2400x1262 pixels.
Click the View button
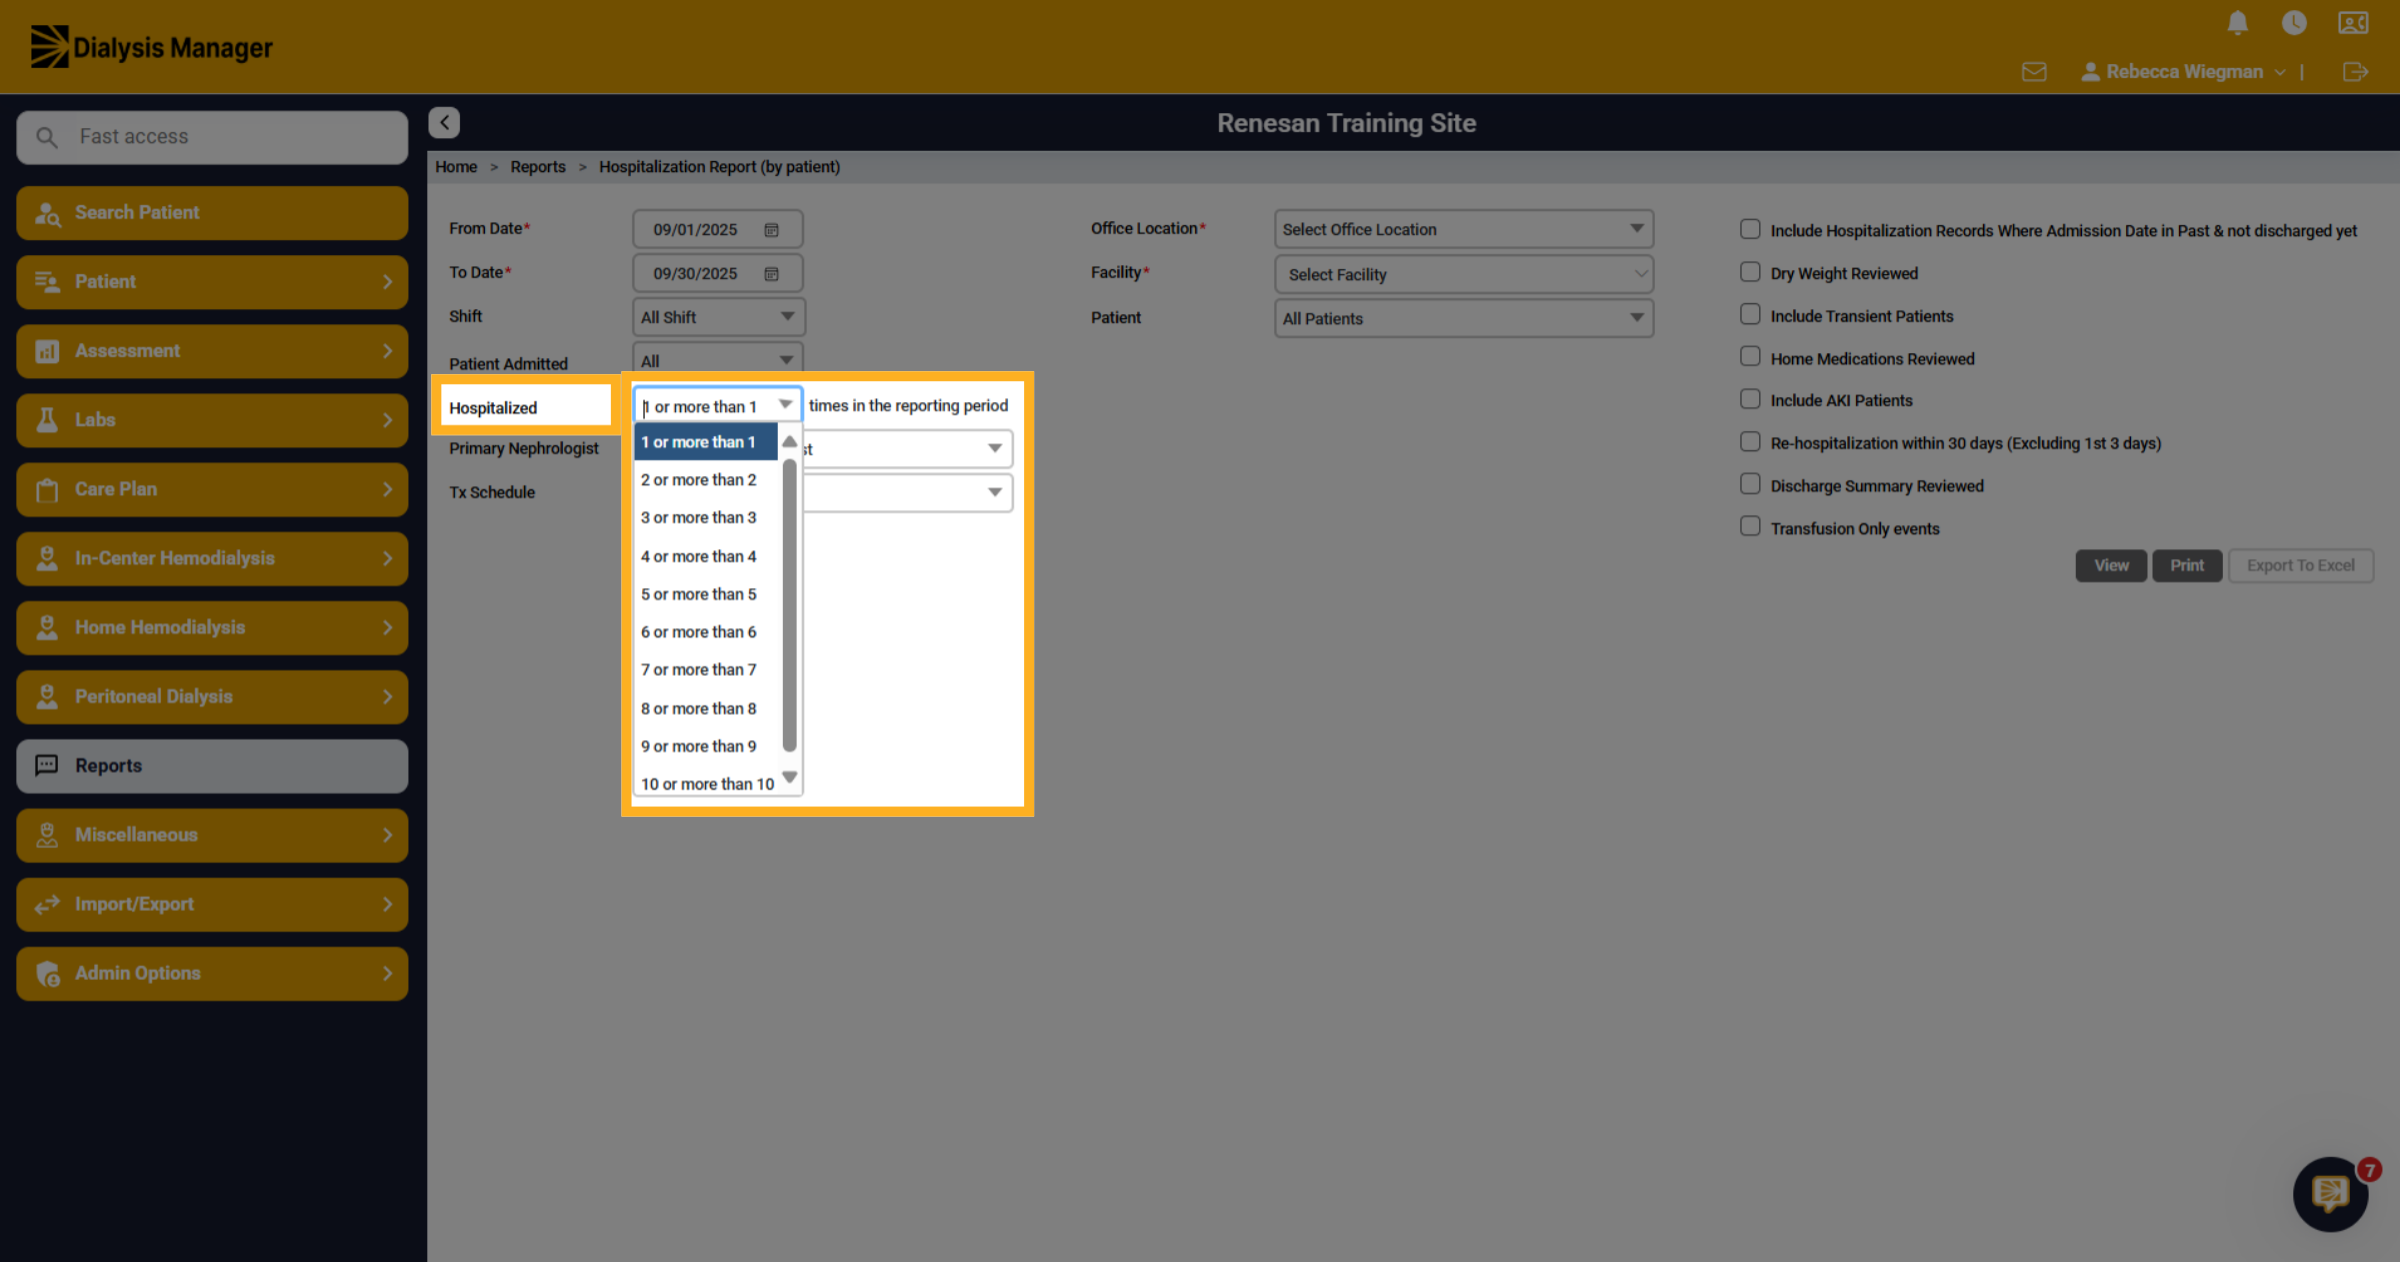pos(2111,565)
